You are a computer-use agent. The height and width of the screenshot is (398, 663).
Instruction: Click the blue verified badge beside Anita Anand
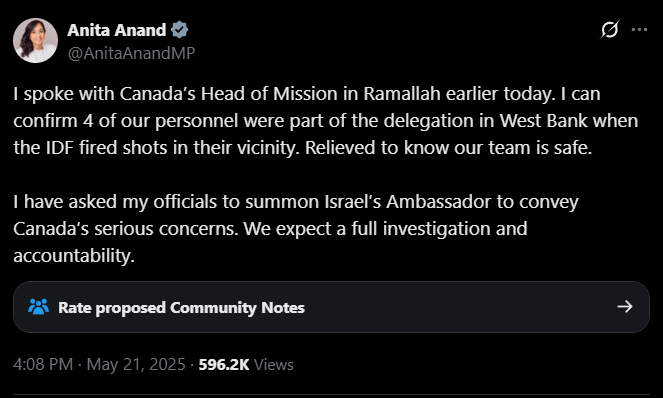point(180,30)
